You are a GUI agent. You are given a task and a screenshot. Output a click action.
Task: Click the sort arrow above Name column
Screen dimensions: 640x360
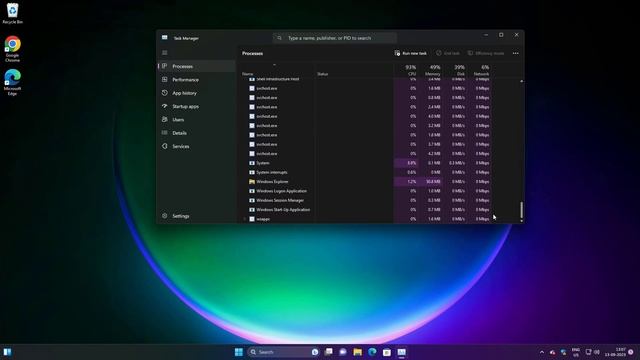tap(274, 65)
